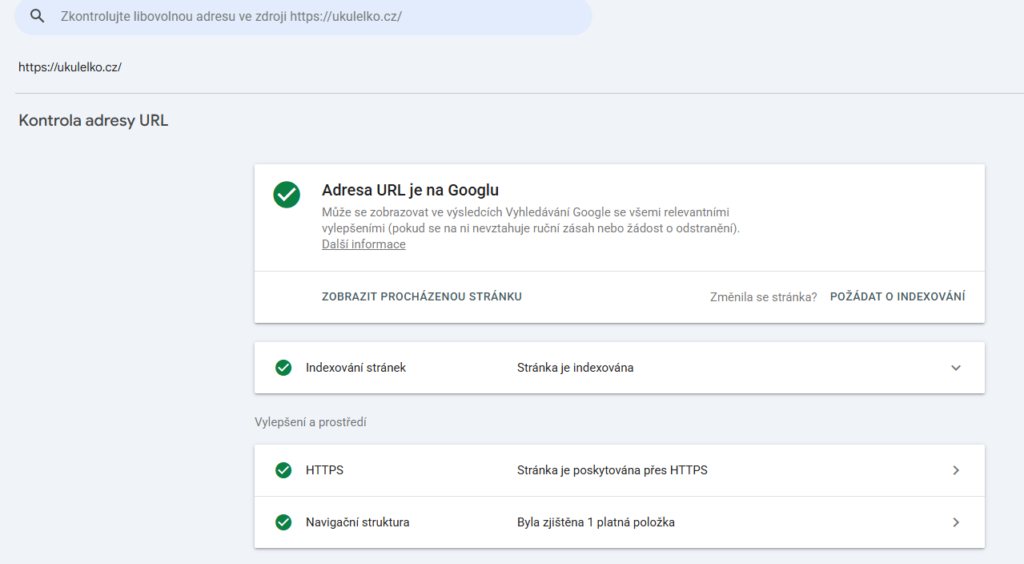Click green check icon in HTTPS row
Image resolution: width=1024 pixels, height=564 pixels.
[283, 470]
